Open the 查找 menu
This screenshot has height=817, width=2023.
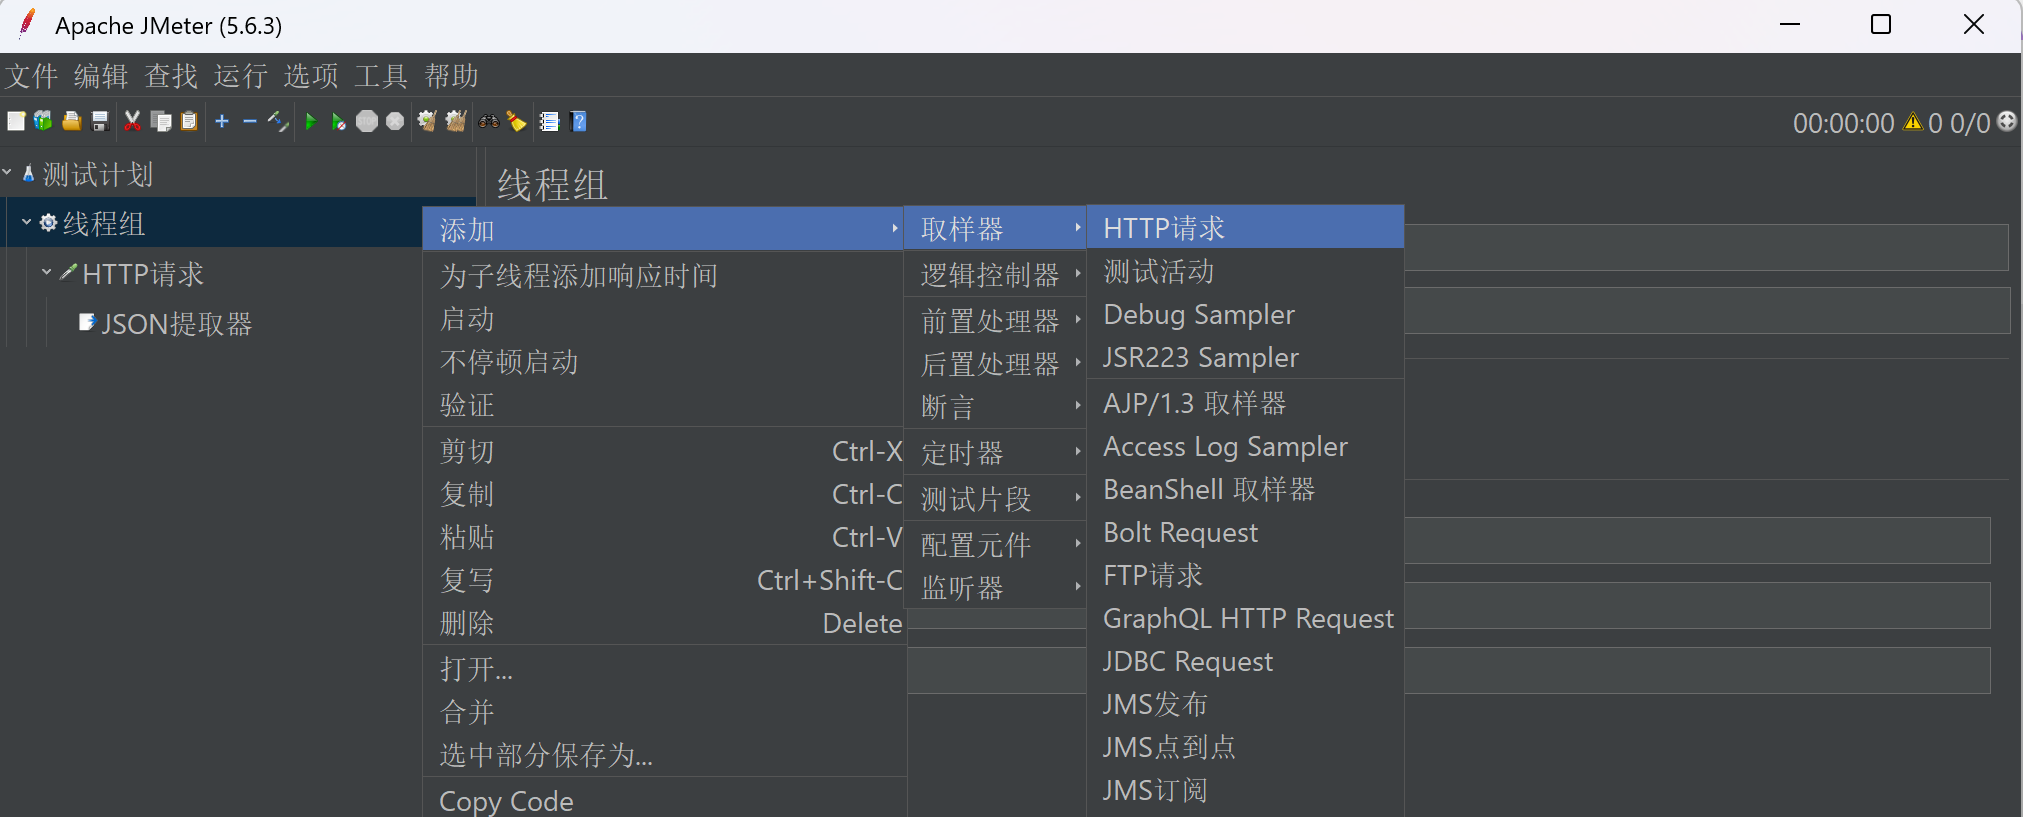tap(171, 76)
